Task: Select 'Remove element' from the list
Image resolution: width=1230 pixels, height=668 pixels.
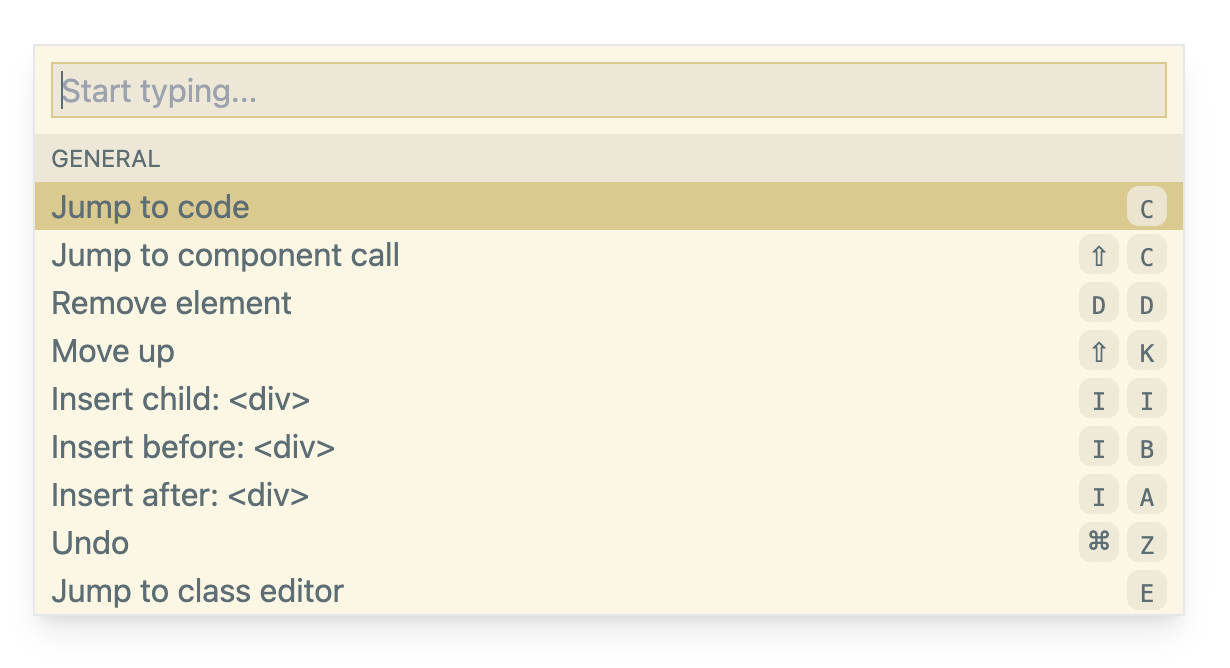Action: click(171, 303)
